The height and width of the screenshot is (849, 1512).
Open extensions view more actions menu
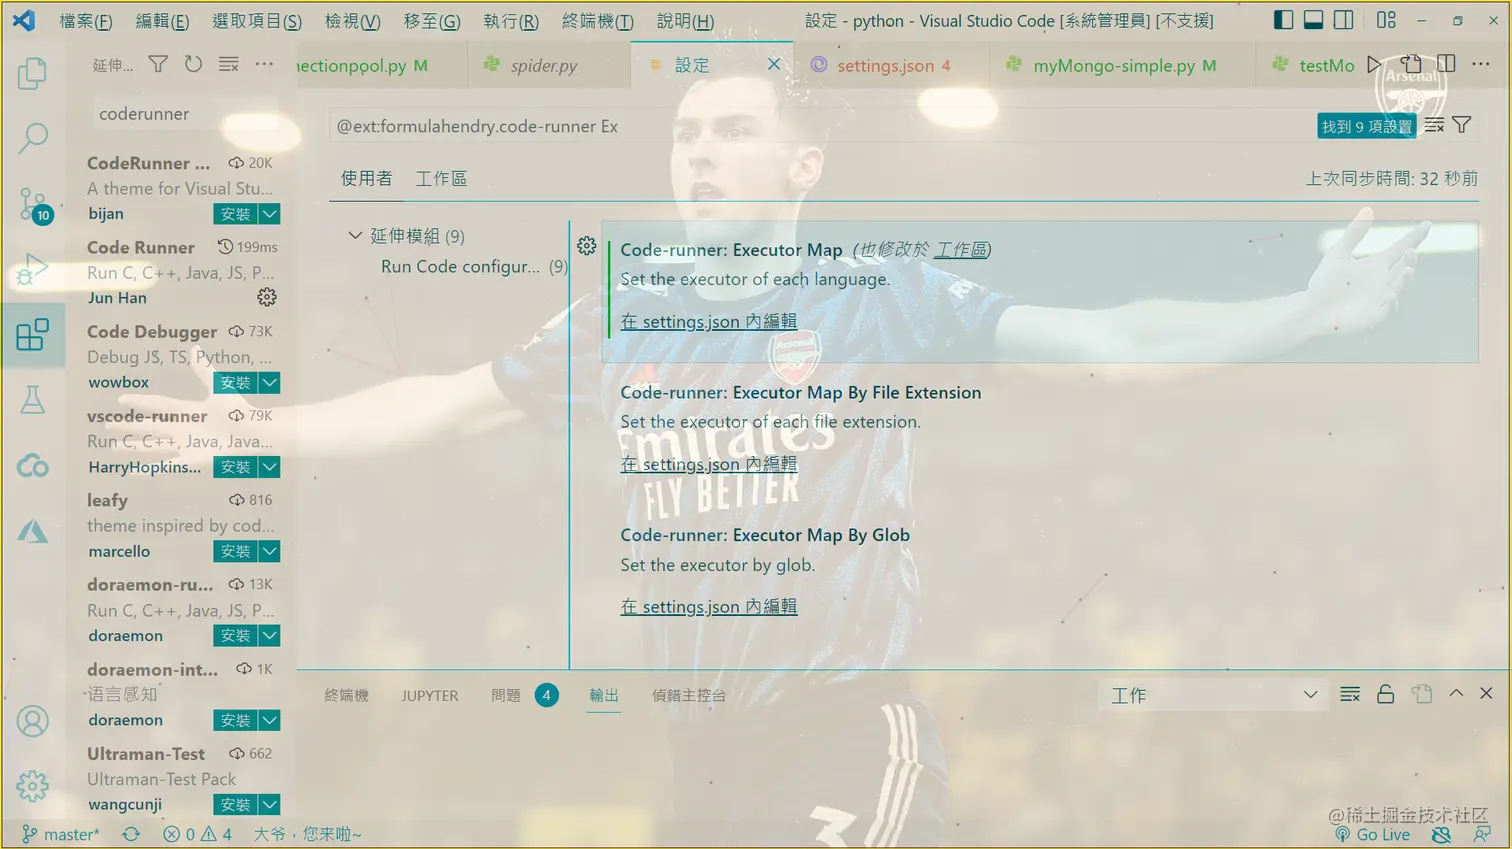point(264,65)
